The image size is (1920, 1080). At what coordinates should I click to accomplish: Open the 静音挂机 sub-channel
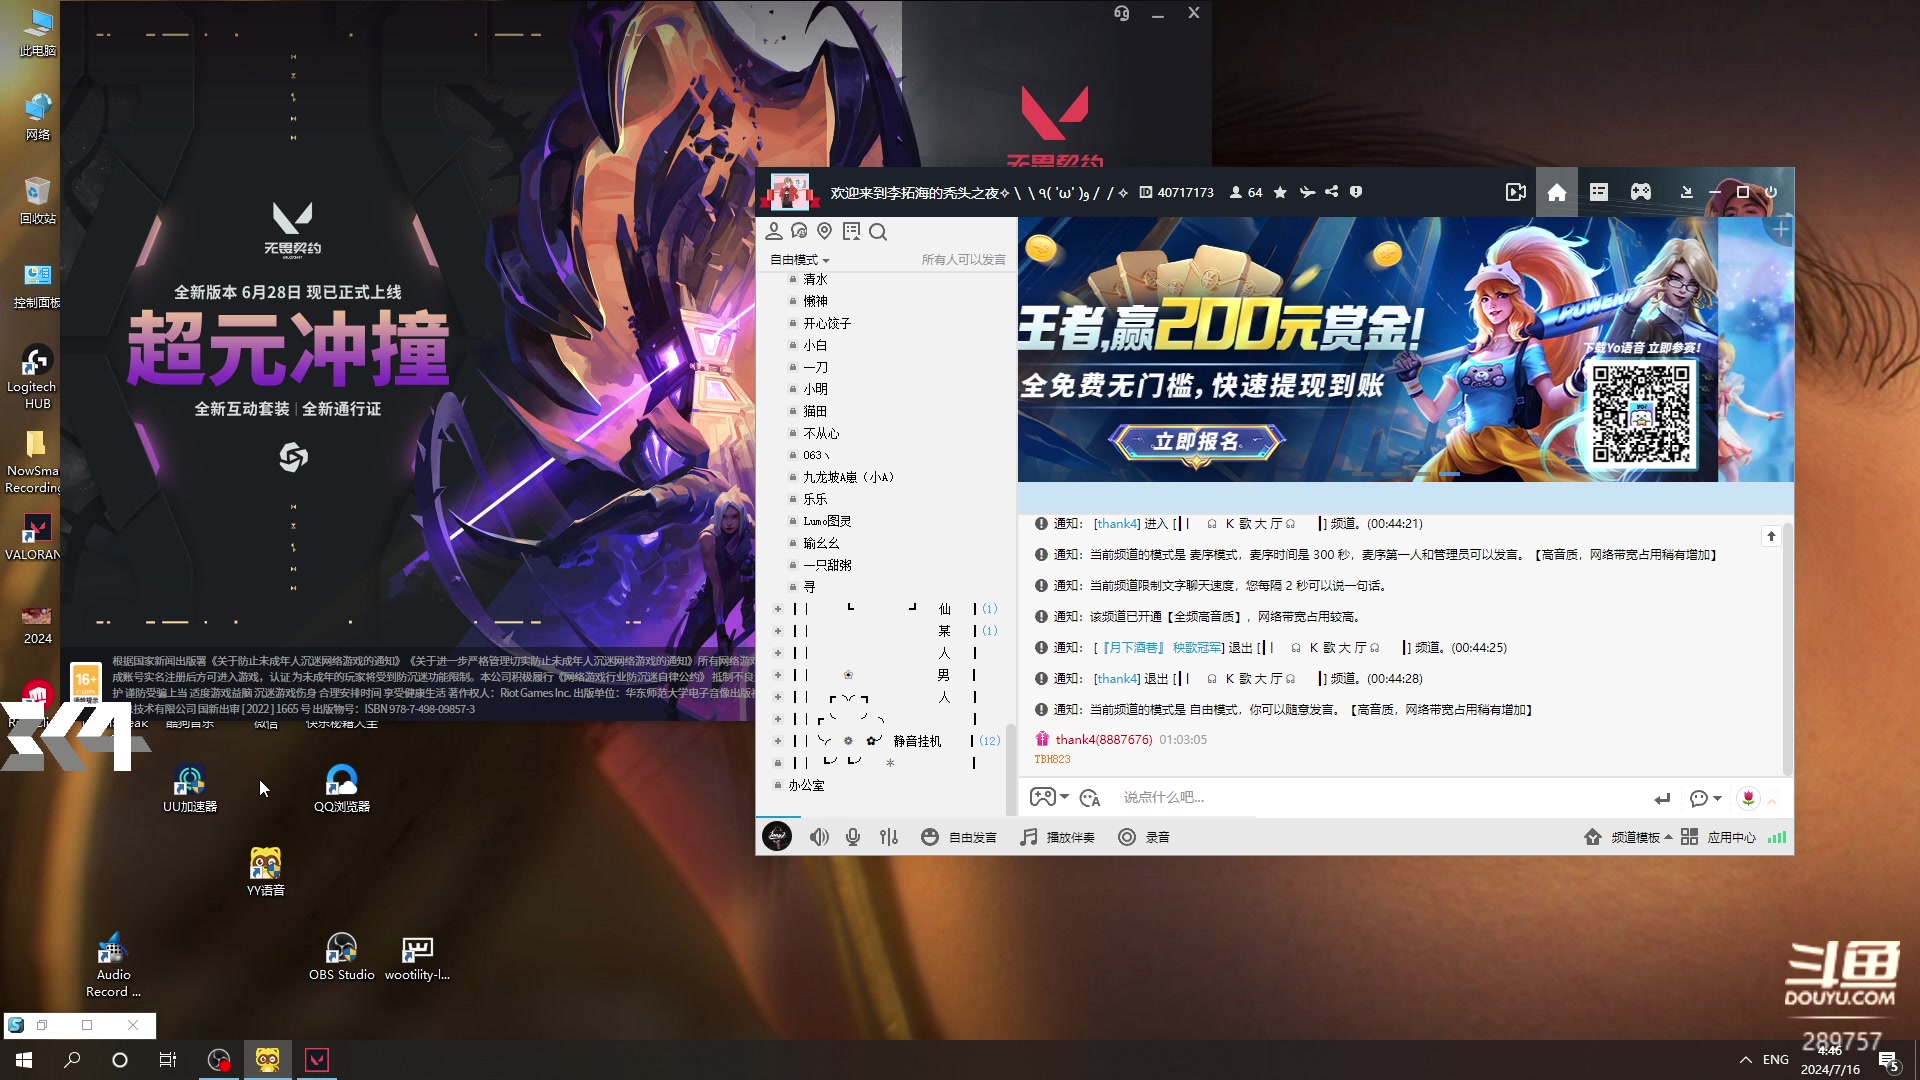pyautogui.click(x=917, y=741)
